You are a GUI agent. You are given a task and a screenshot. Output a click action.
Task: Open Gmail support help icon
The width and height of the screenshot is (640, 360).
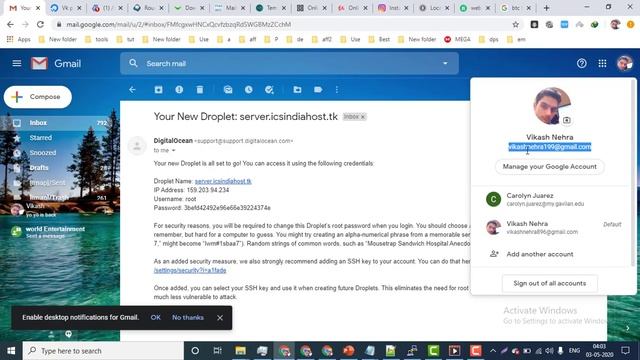(x=582, y=63)
